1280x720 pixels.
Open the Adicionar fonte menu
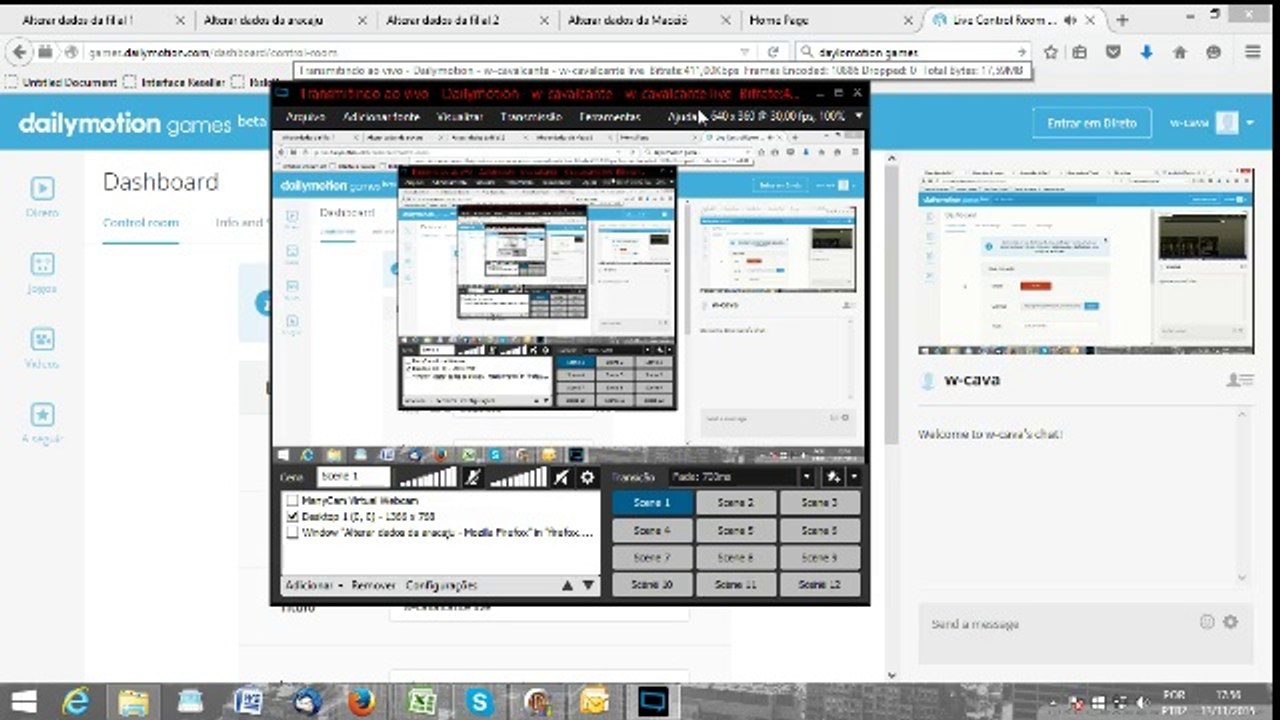pos(381,117)
